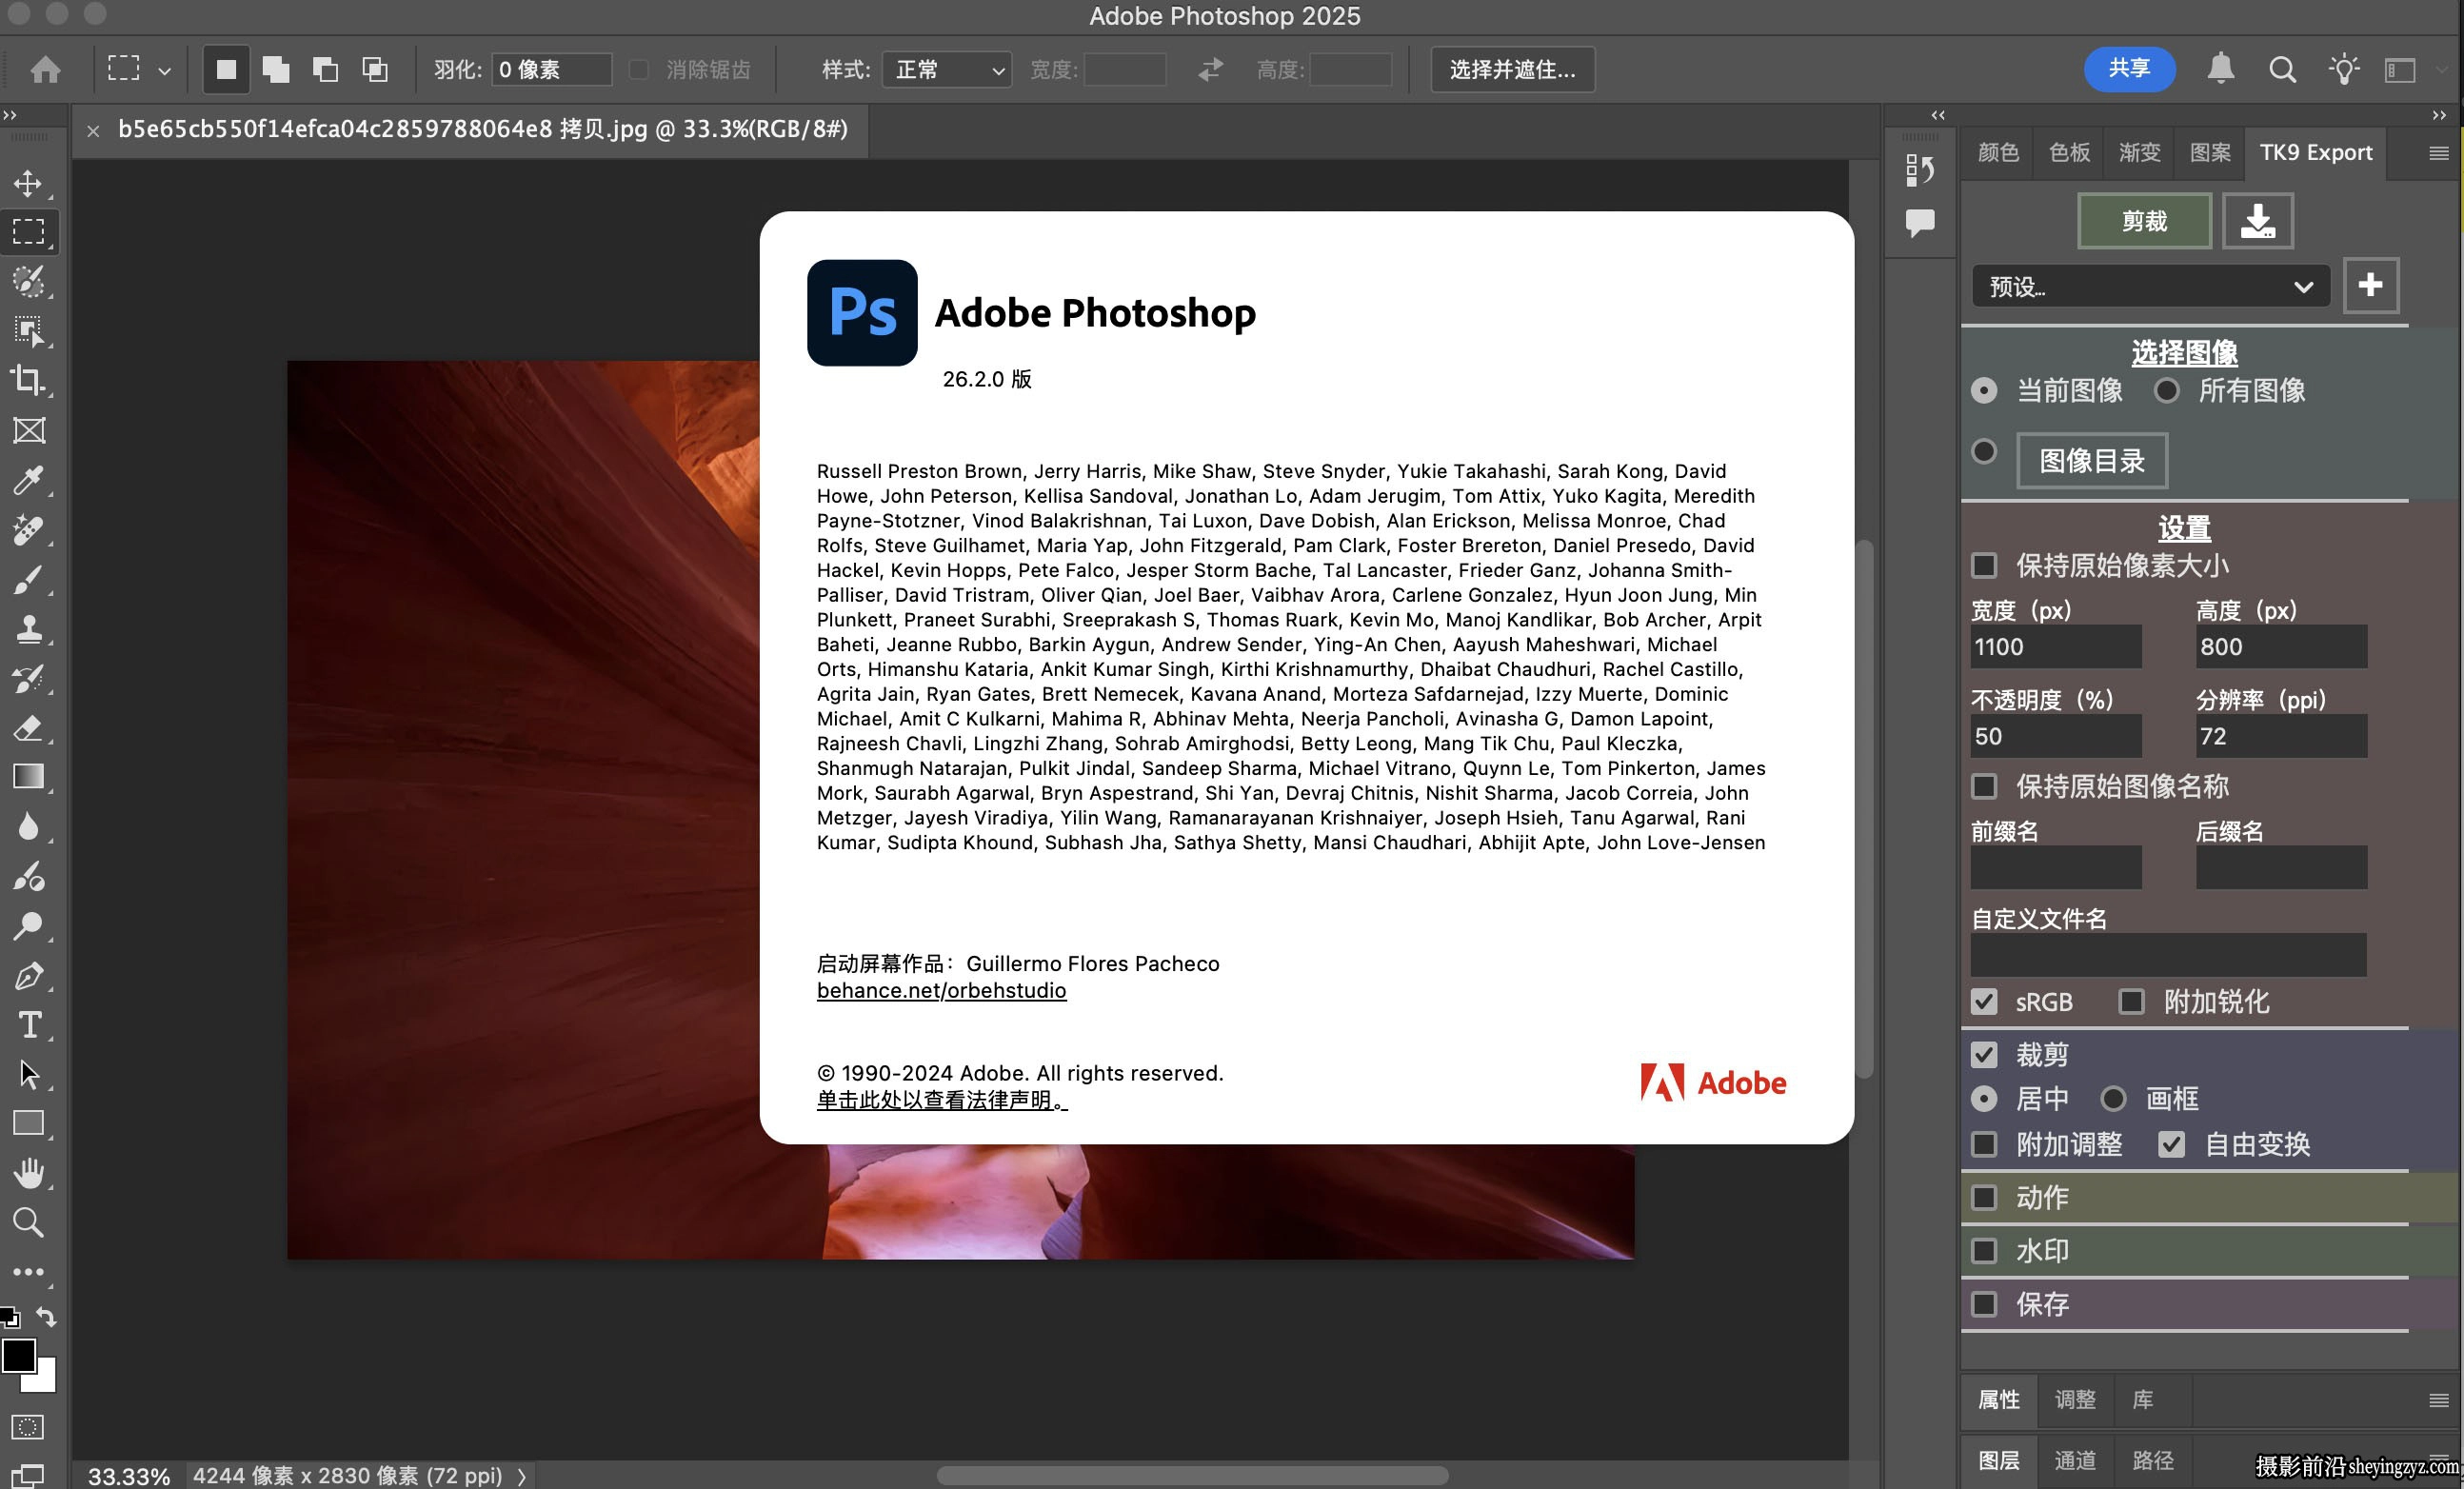Viewport: 2464px width, 1489px height.
Task: Enable 保持原始图像名称 checkbox
Action: tap(1984, 786)
